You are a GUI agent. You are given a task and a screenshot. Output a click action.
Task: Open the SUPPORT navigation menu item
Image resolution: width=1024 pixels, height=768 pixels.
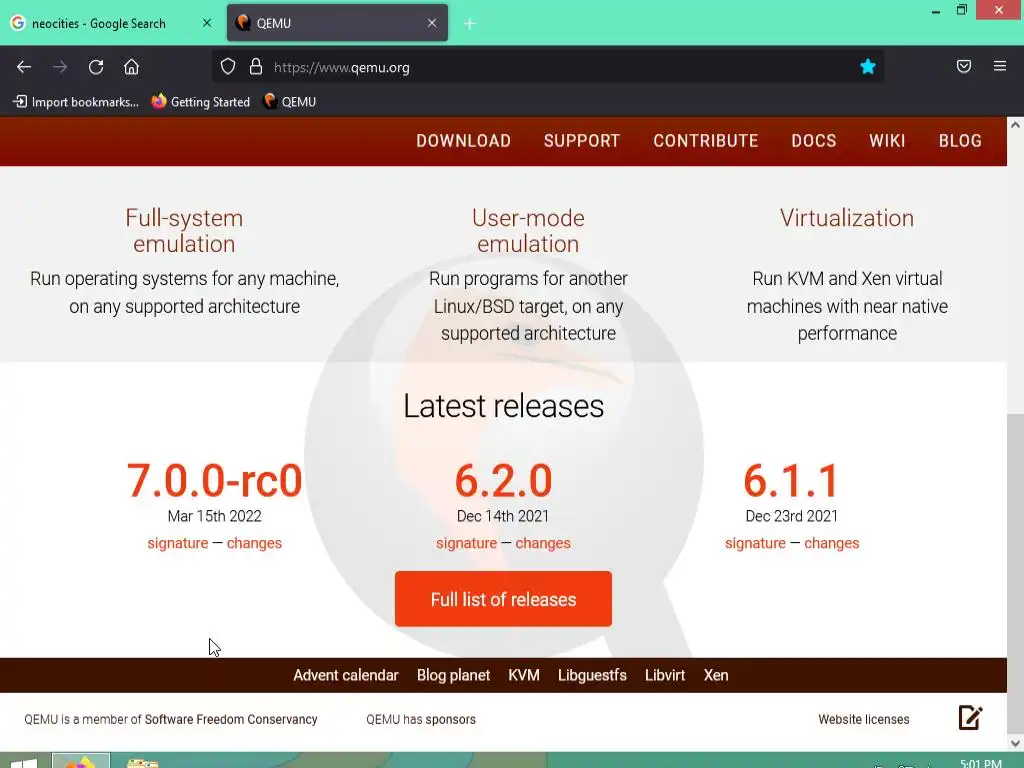pyautogui.click(x=582, y=140)
